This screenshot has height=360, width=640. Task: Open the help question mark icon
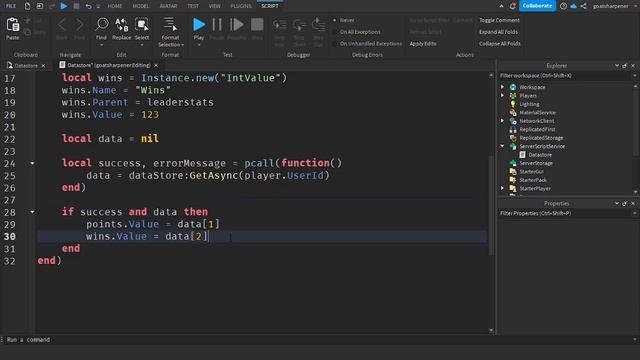click(563, 6)
